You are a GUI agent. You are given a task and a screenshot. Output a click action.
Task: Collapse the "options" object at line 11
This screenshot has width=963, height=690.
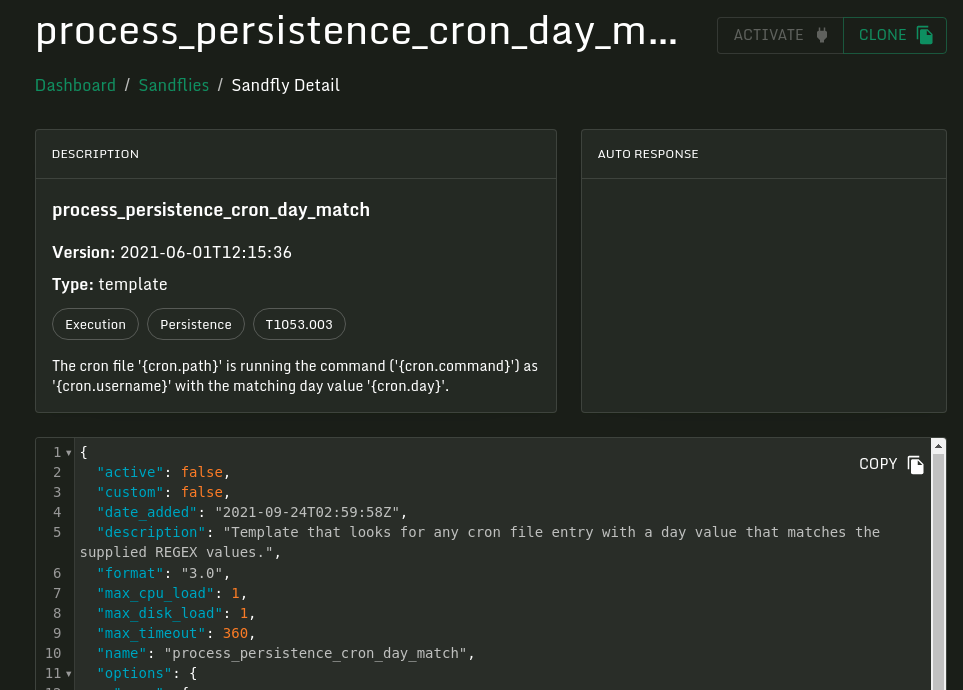[68, 673]
